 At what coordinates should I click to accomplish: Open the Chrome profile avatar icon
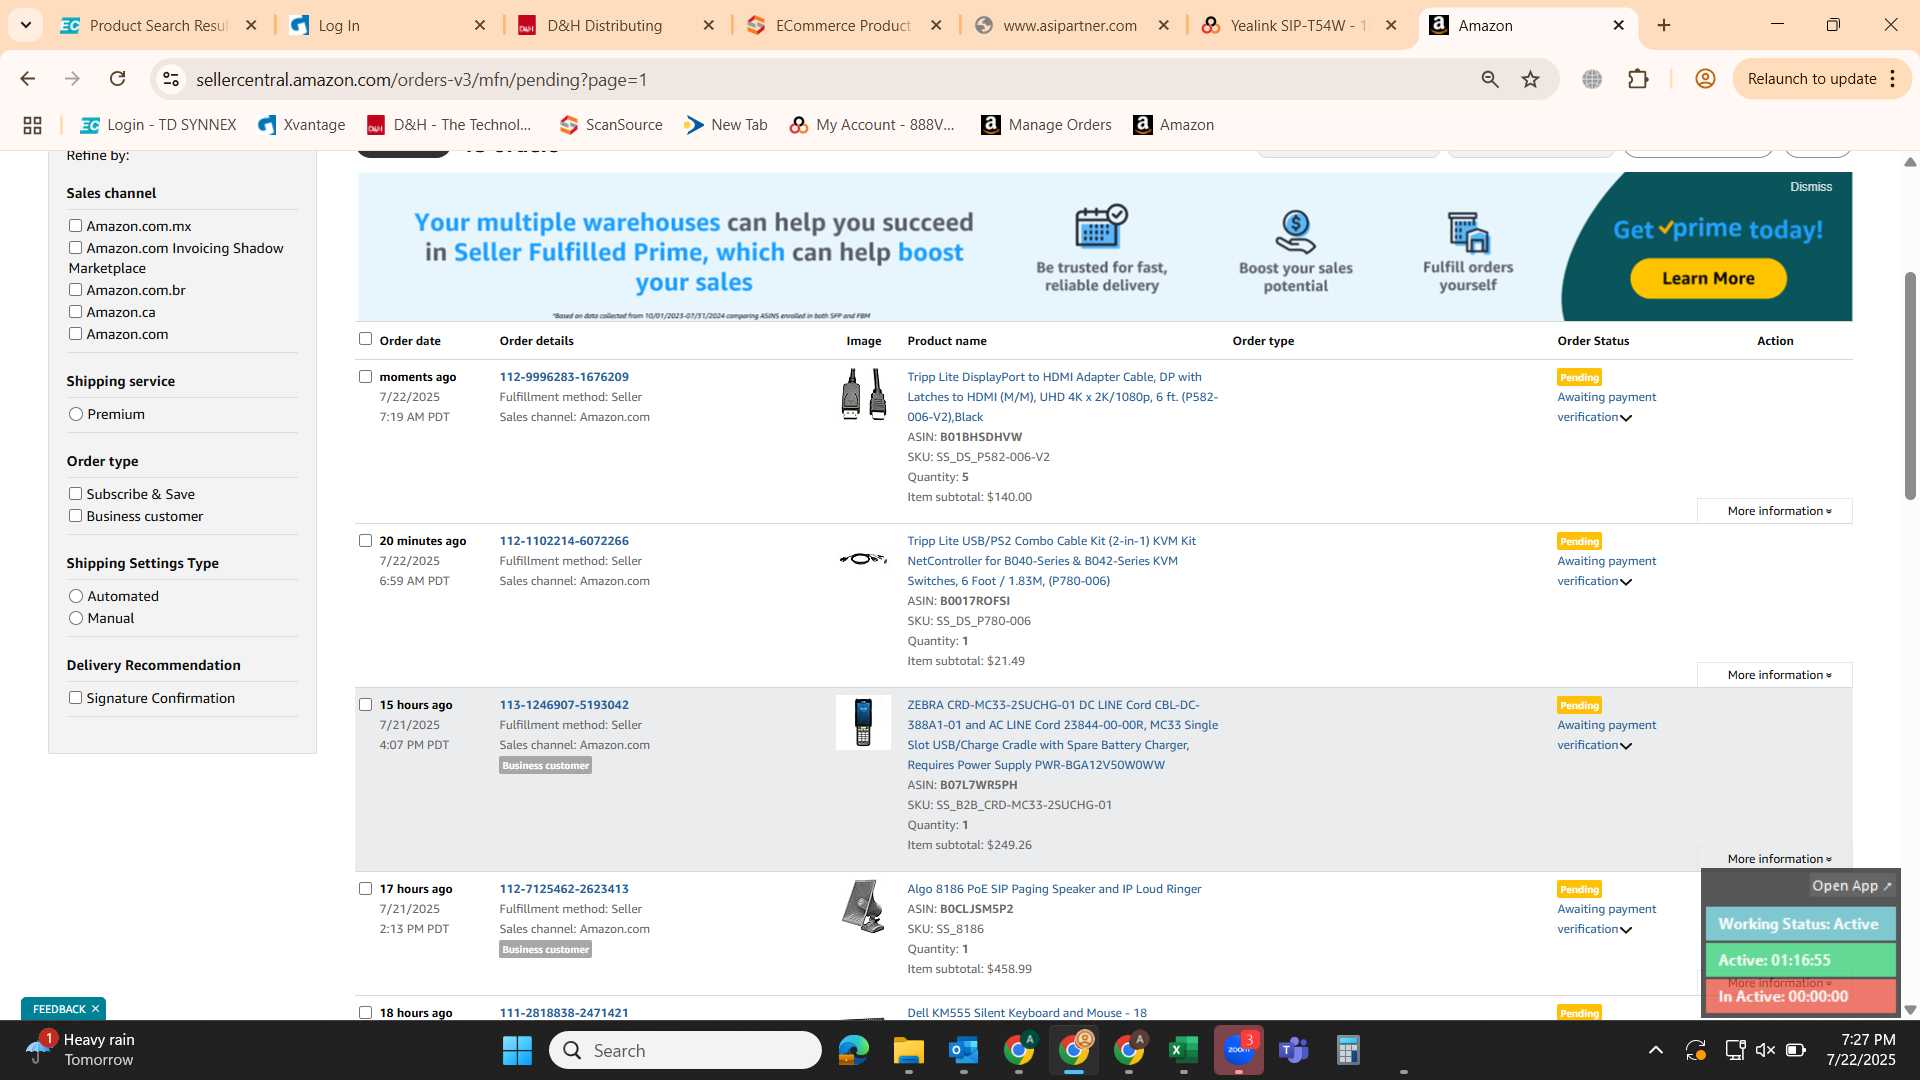point(1705,79)
